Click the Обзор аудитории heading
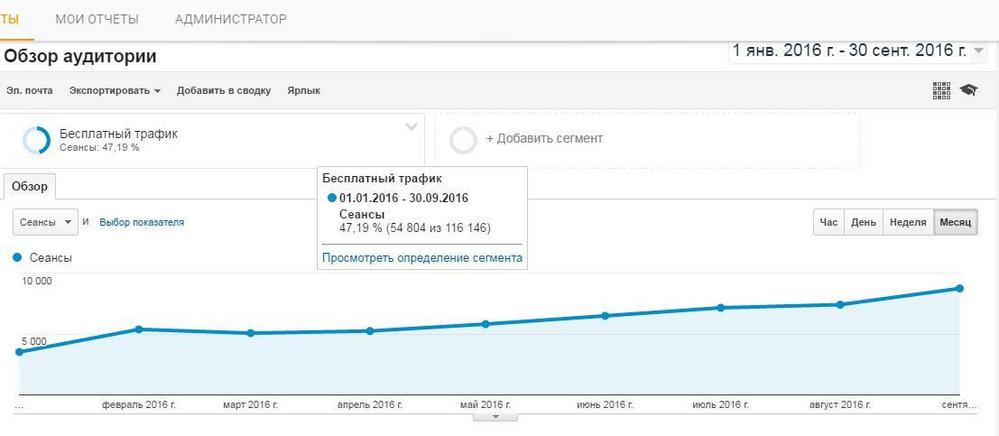The image size is (999, 436). (80, 57)
